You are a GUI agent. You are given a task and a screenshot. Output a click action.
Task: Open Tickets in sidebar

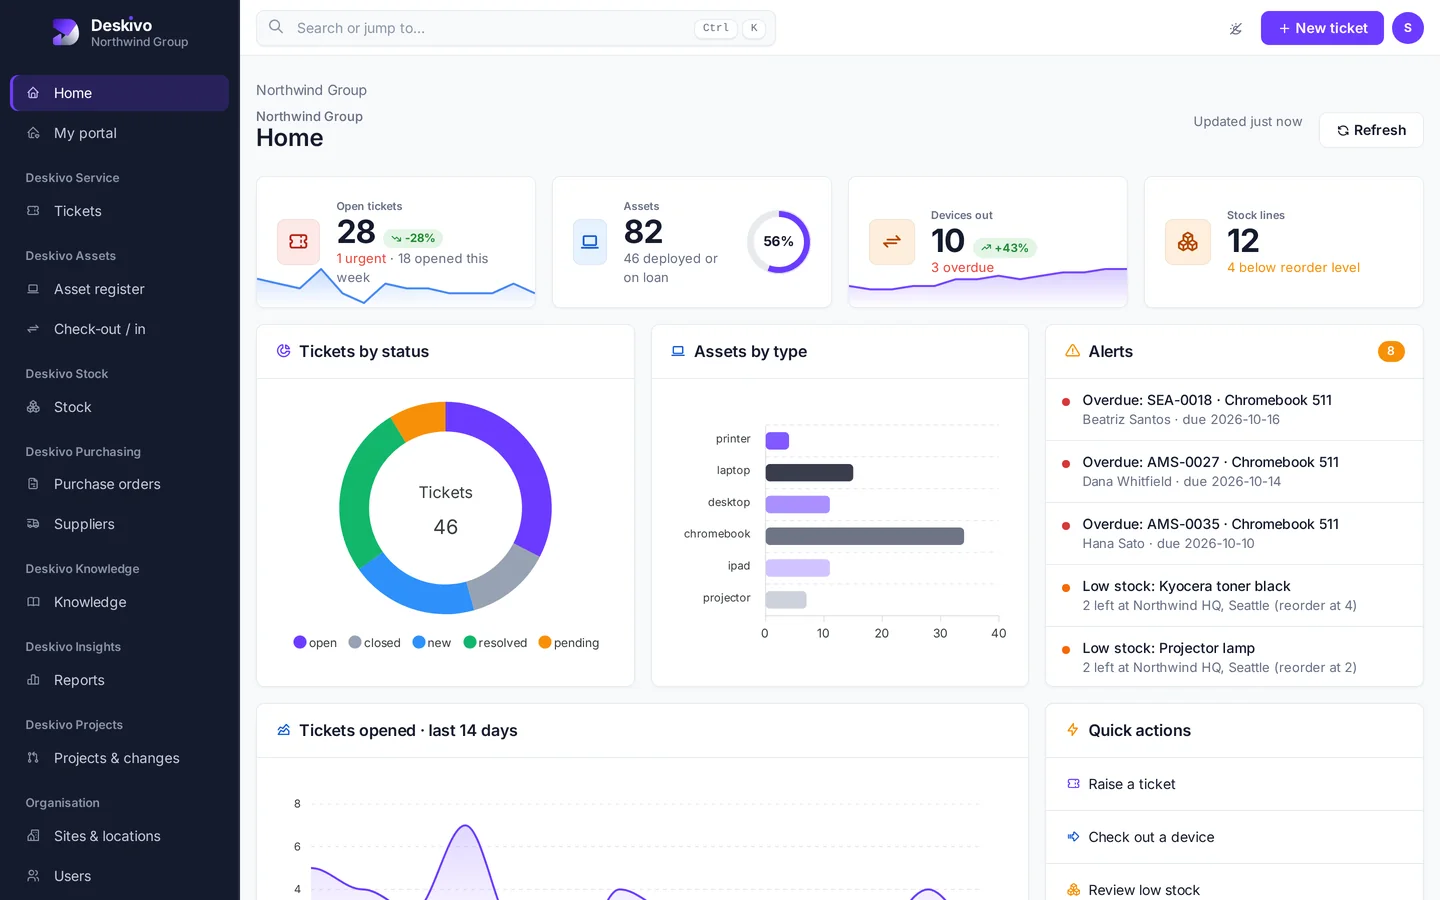pyautogui.click(x=120, y=211)
